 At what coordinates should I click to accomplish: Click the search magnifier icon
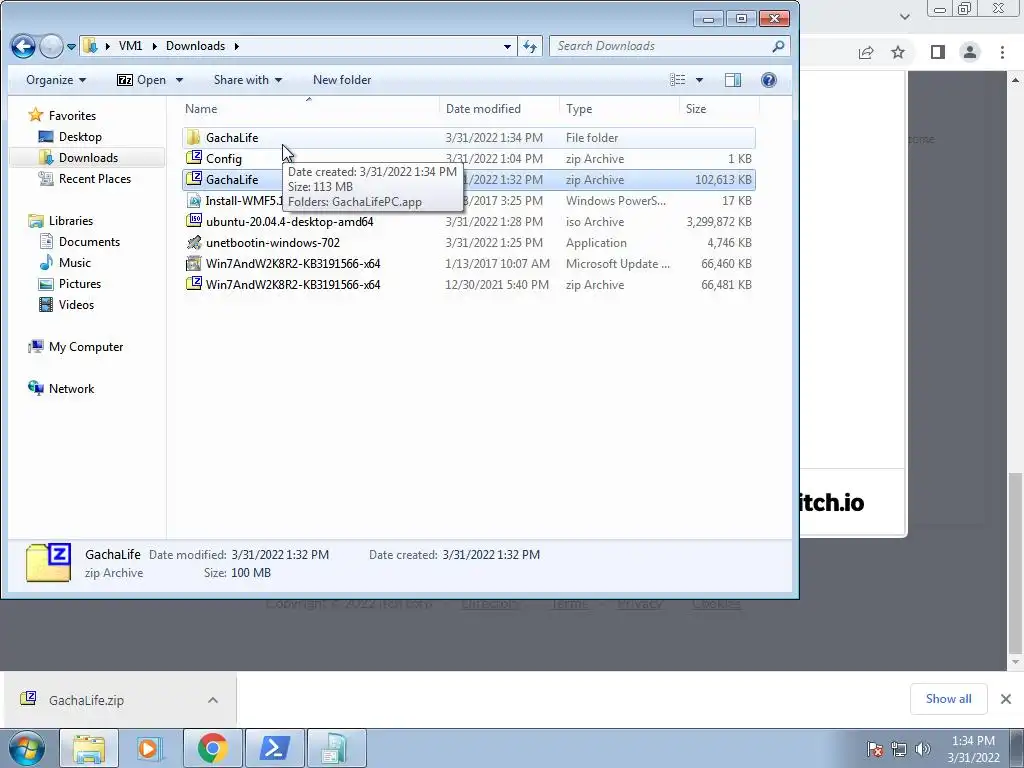tap(778, 46)
